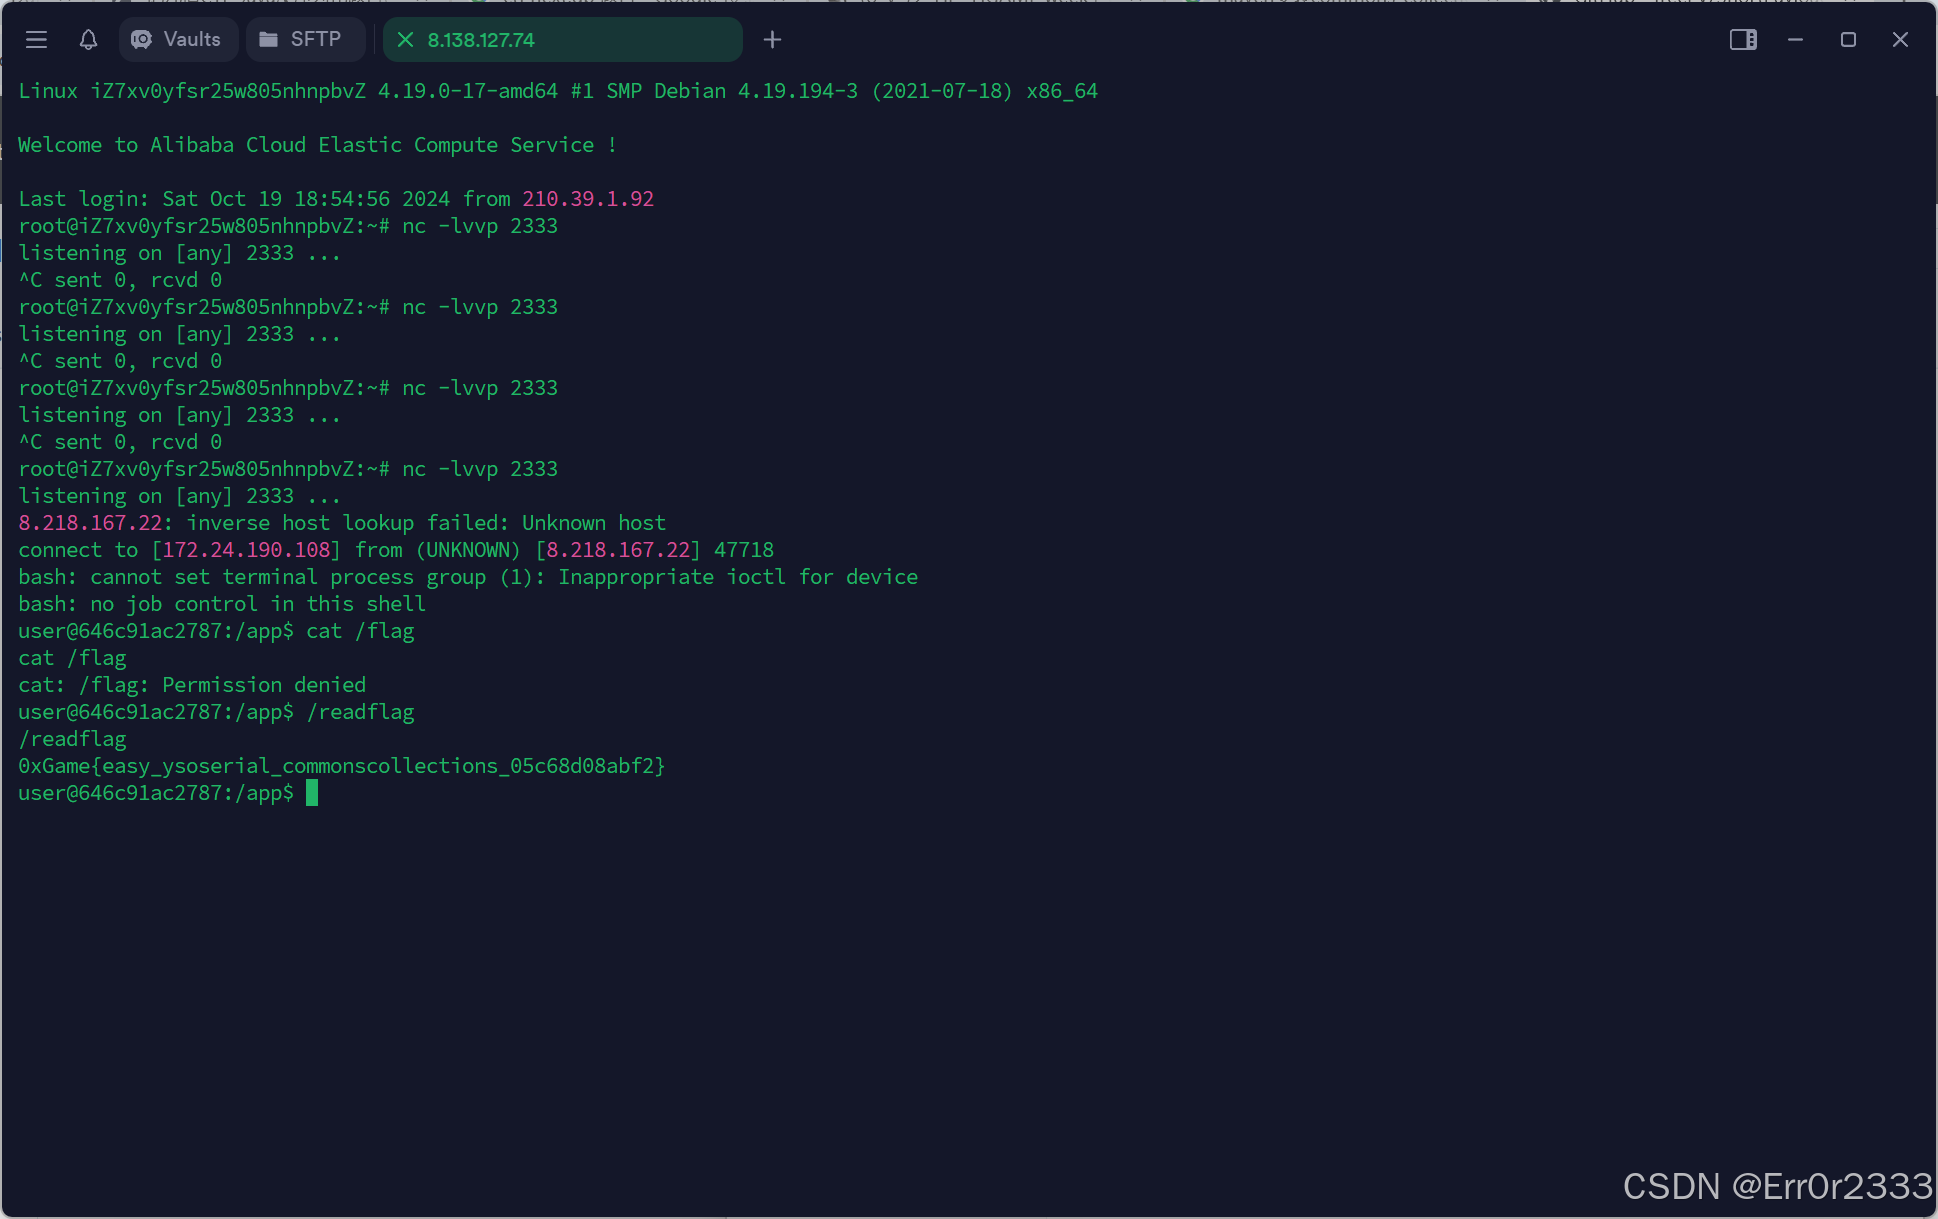This screenshot has height=1219, width=1938.
Task: Close the 8.138.127.74 session via green X
Action: tap(405, 40)
